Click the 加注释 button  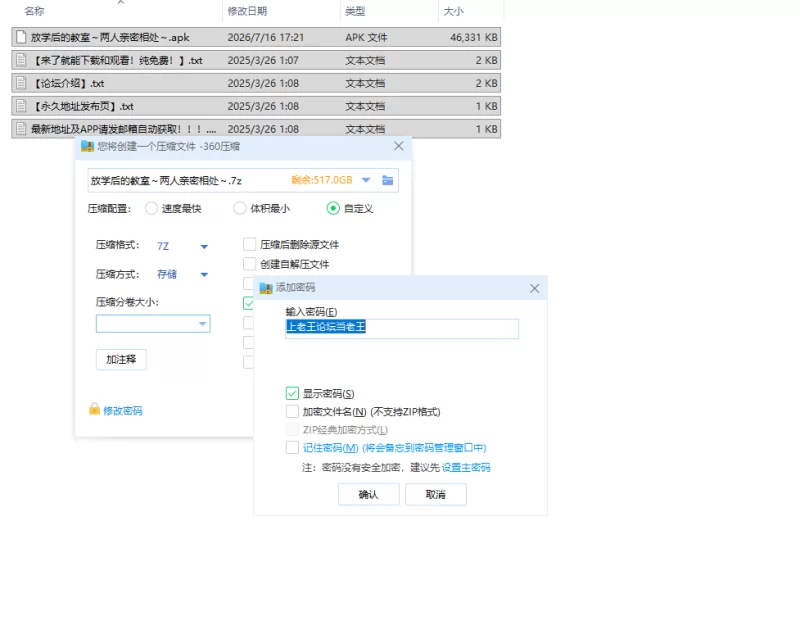(121, 359)
